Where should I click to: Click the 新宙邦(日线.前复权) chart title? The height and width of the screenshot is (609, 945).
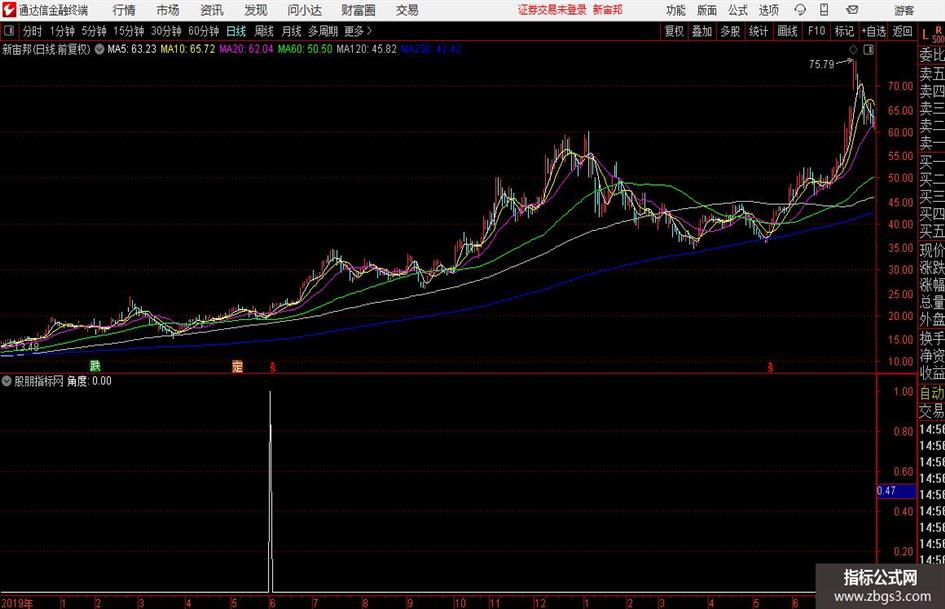pos(46,49)
